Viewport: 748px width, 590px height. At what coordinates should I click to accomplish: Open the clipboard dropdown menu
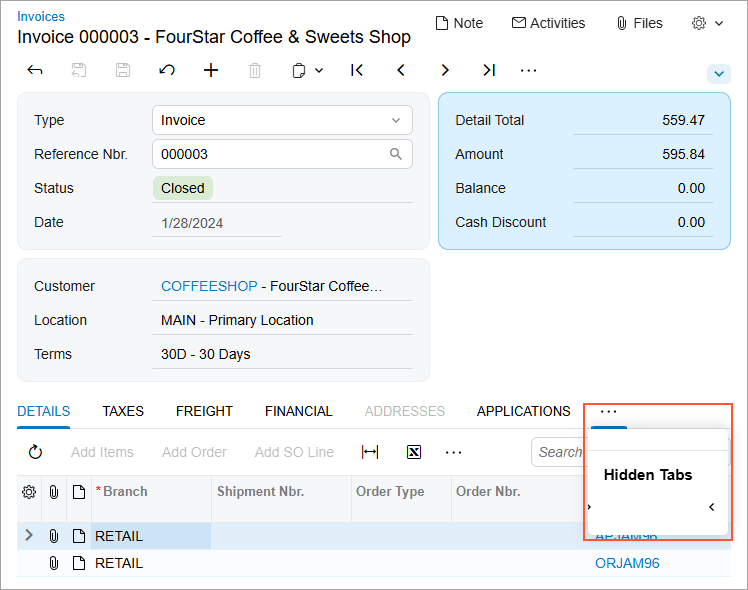(307, 70)
